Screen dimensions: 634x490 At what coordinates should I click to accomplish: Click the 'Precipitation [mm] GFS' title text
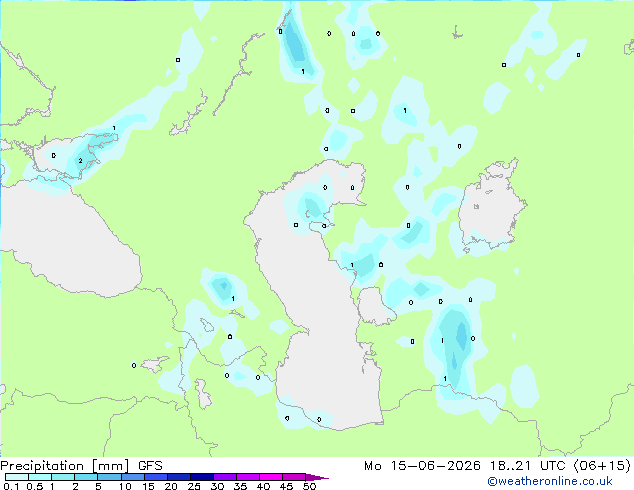pyautogui.click(x=81, y=466)
